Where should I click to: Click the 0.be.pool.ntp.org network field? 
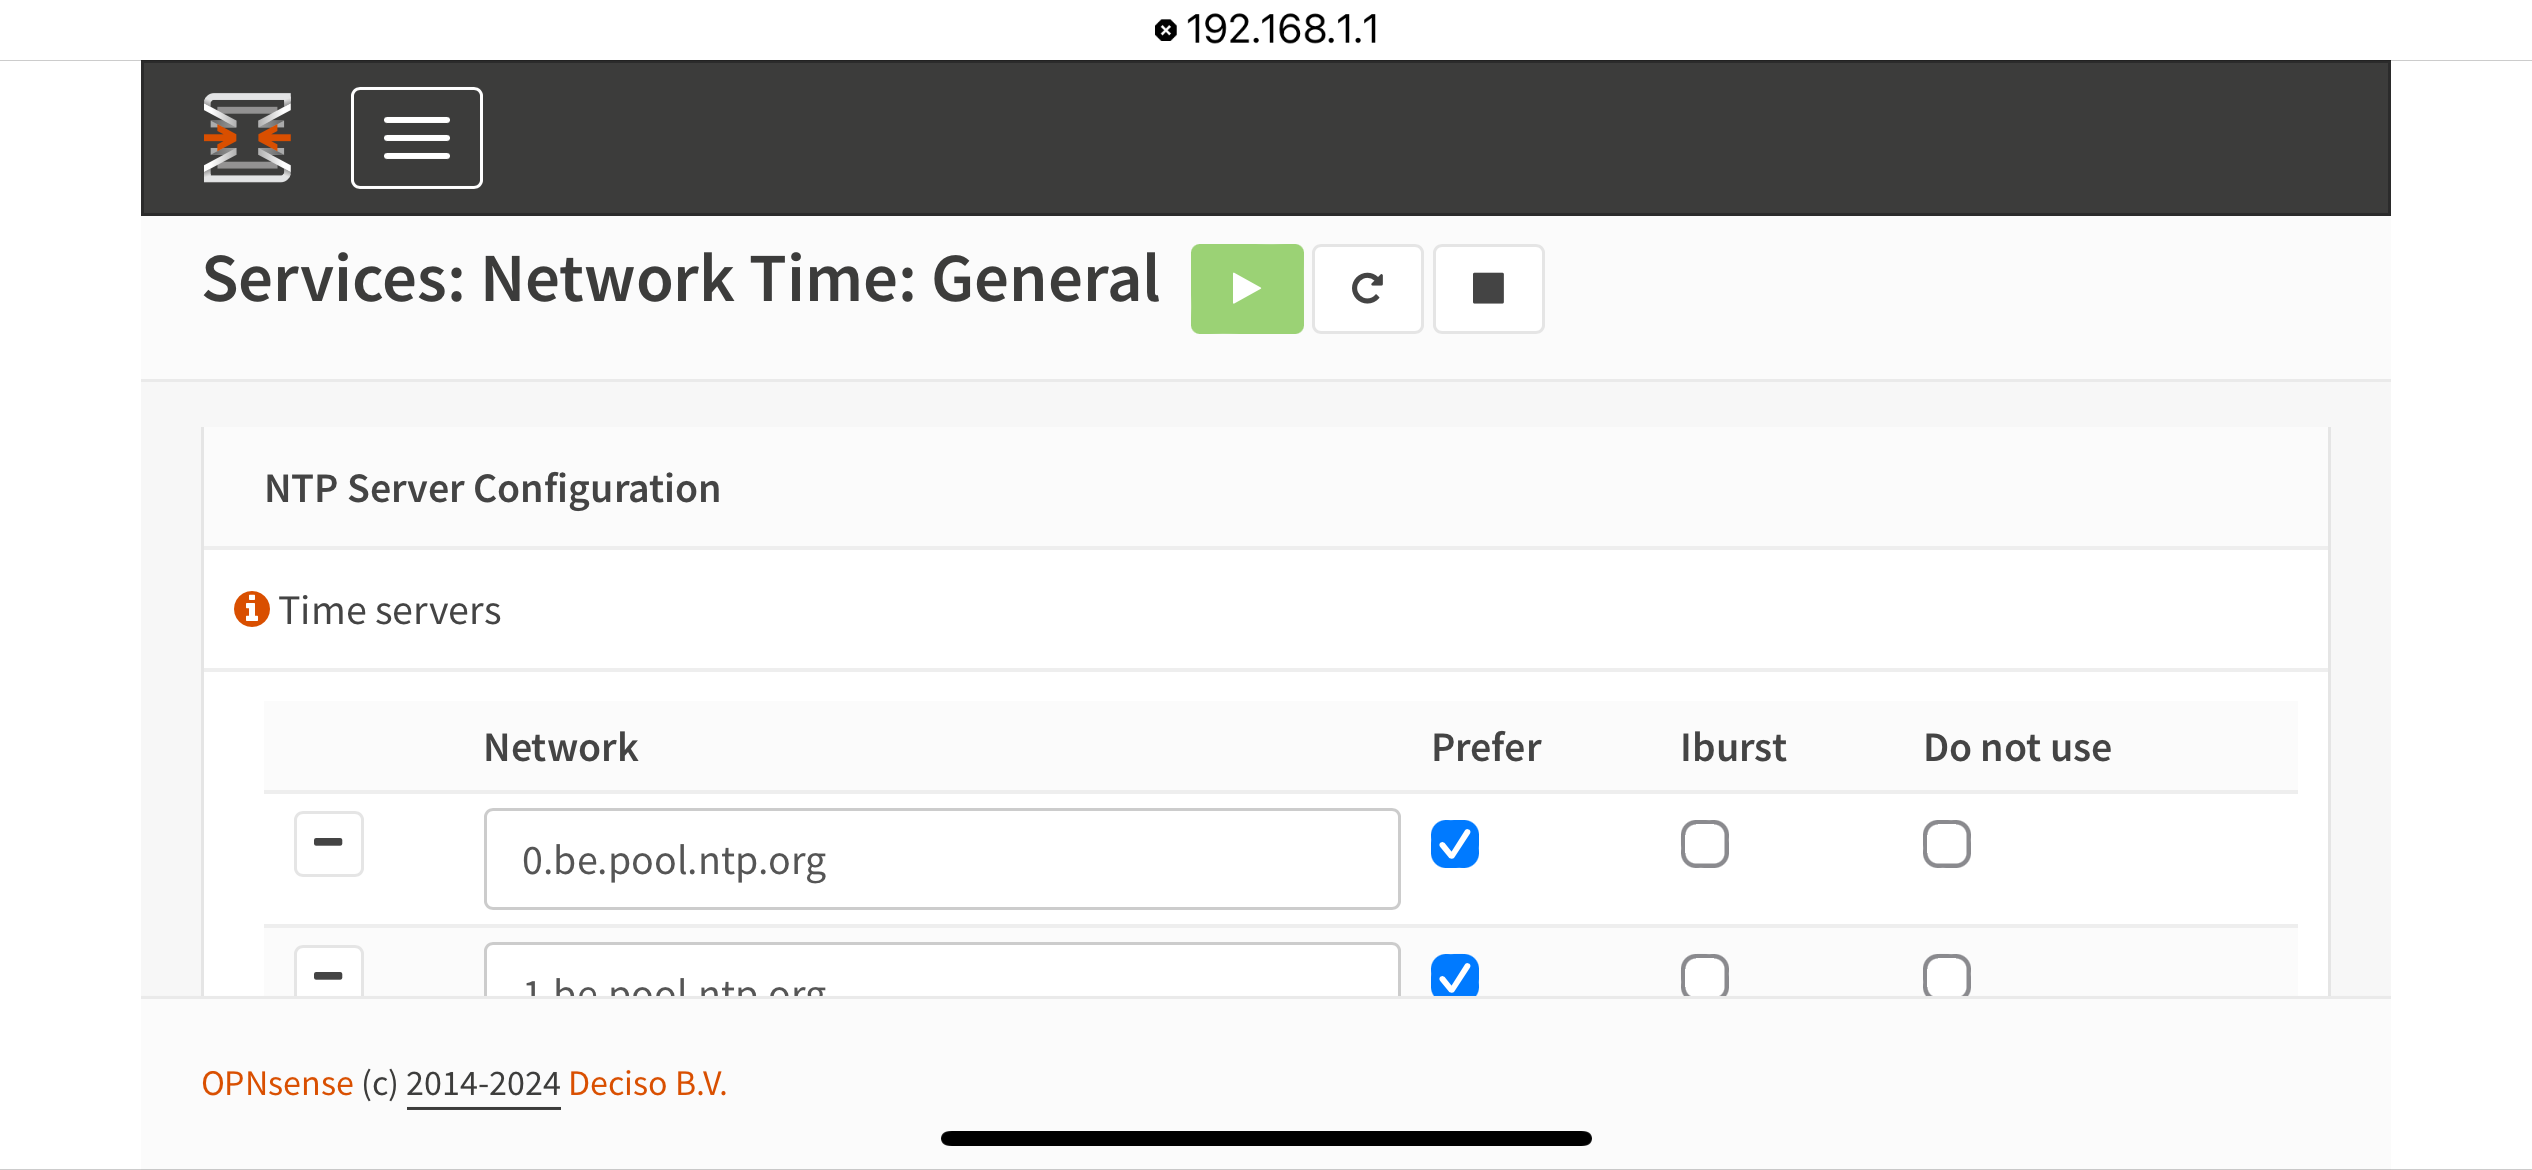pos(941,859)
